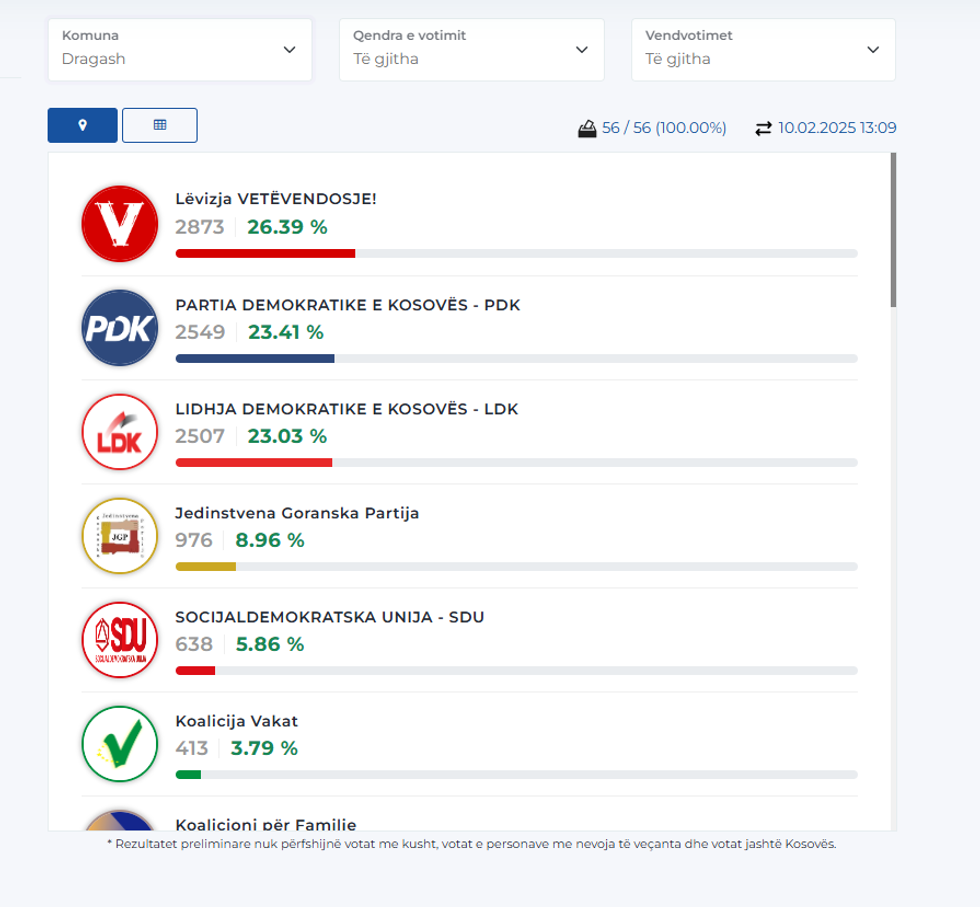This screenshot has width=980, height=907.
Task: Click the Koalicija Vakat checkmark logo
Action: click(x=119, y=744)
